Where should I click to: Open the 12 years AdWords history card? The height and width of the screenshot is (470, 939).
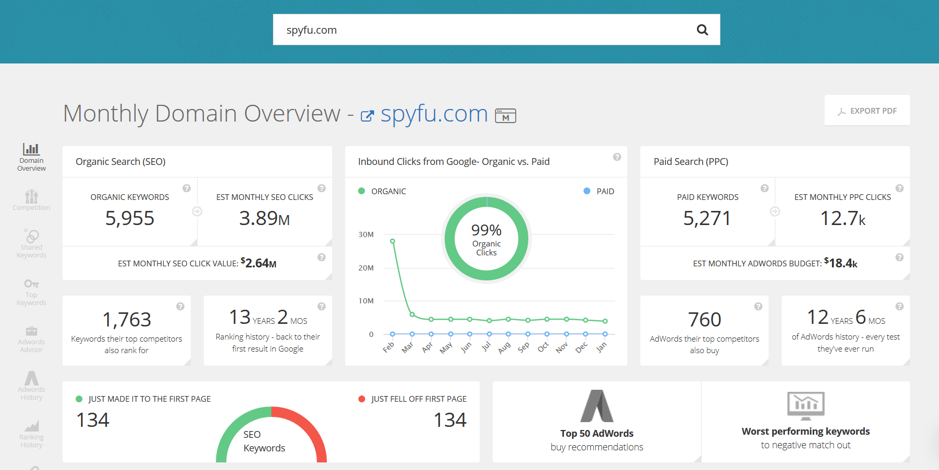click(846, 330)
